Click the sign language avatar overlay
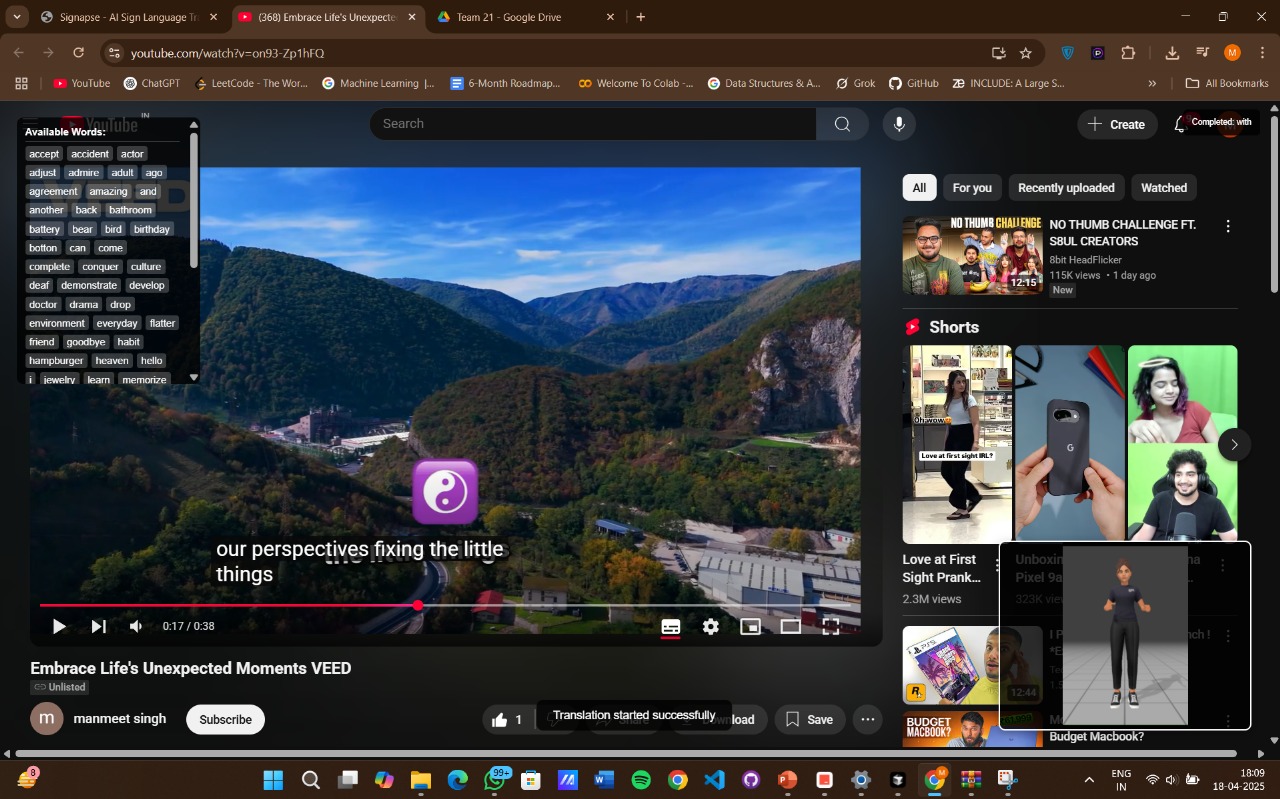The width and height of the screenshot is (1280, 799). click(1125, 636)
